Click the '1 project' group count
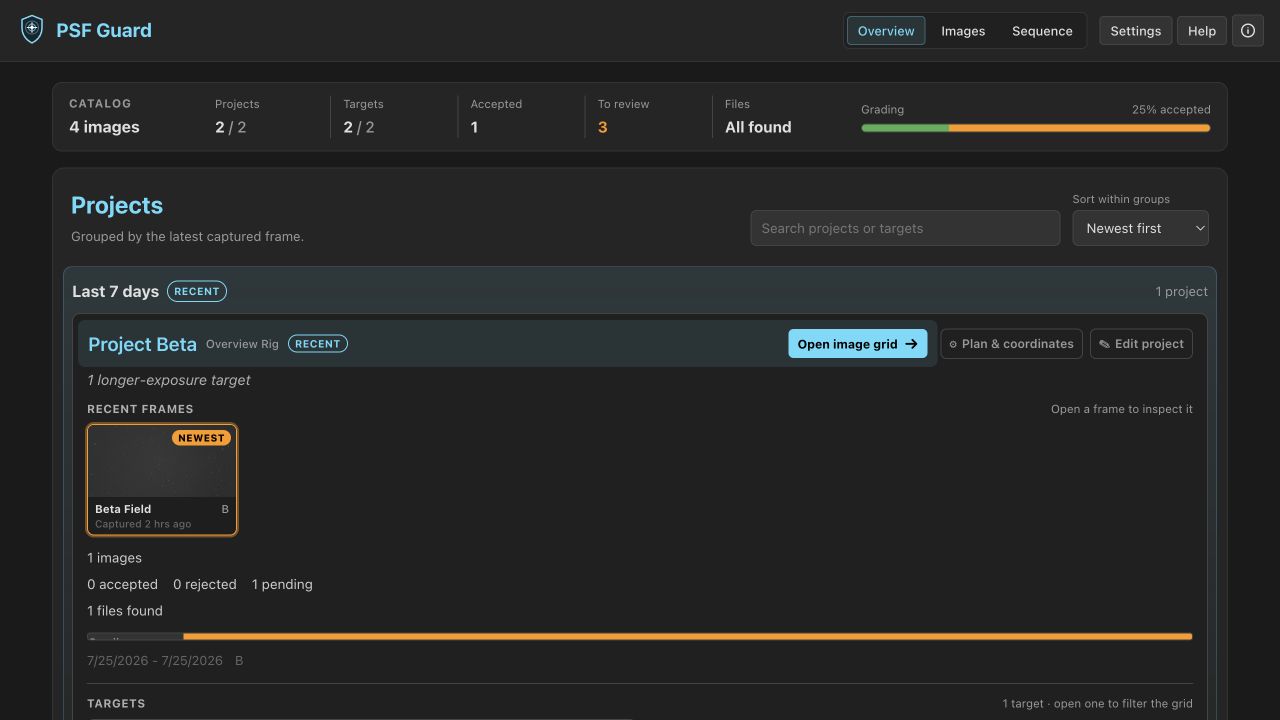 [x=1182, y=292]
